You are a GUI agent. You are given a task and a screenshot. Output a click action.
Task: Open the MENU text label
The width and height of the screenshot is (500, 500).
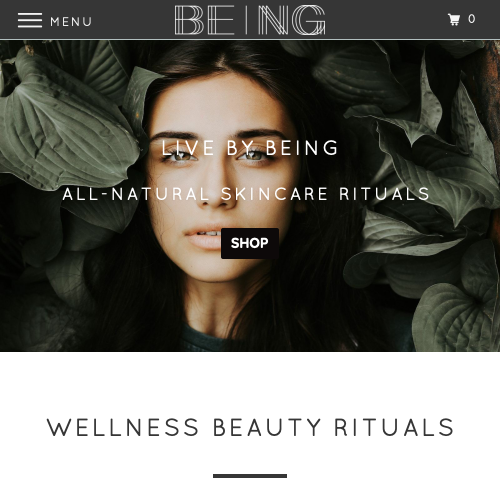(x=71, y=22)
